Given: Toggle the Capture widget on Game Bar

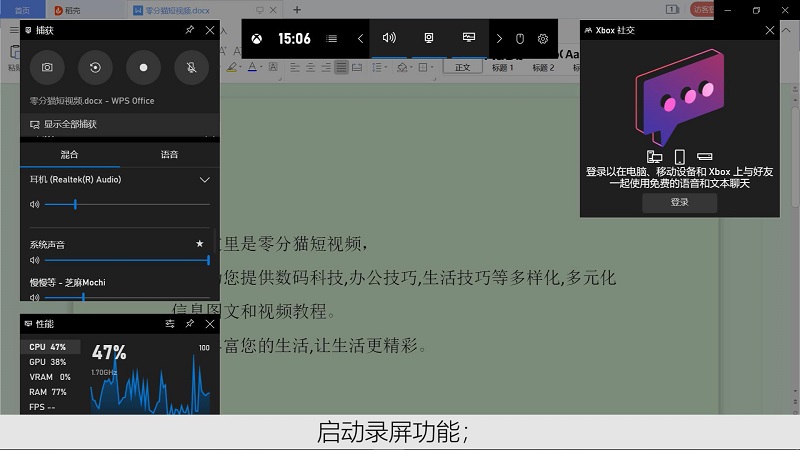Looking at the screenshot, I should pyautogui.click(x=429, y=38).
